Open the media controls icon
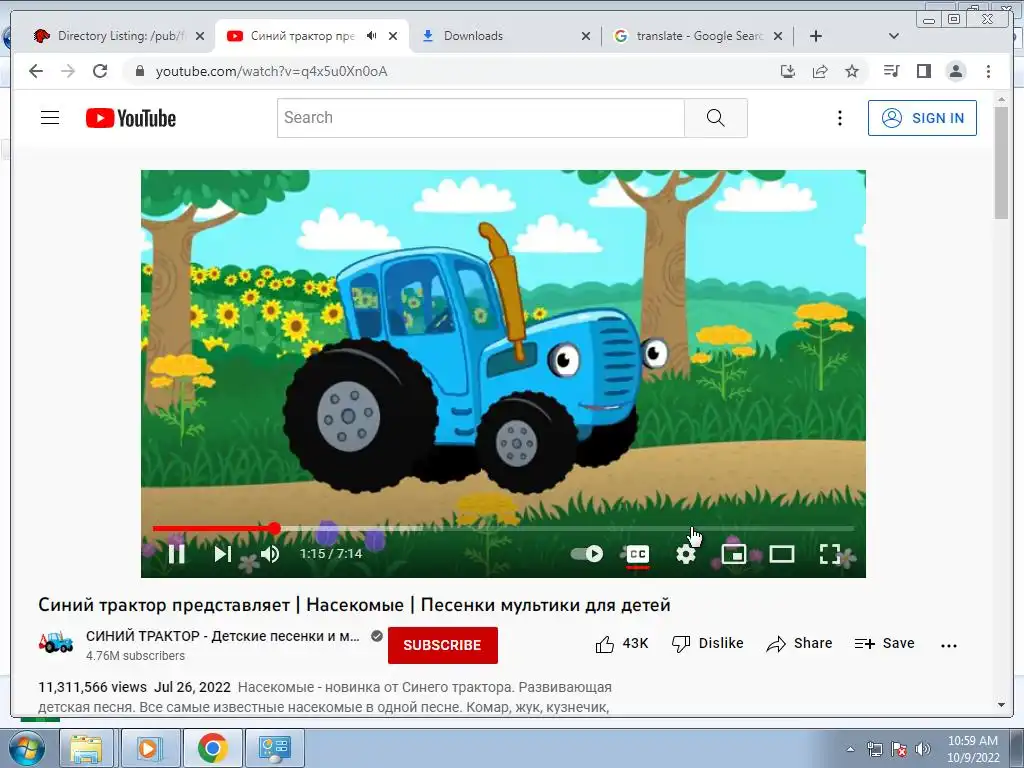The image size is (1024, 768). click(x=891, y=71)
